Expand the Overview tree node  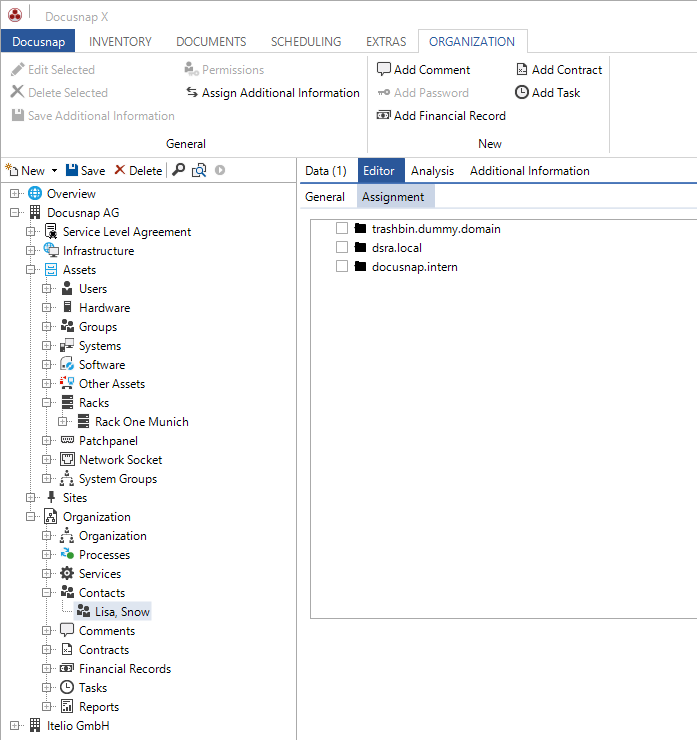[x=15, y=193]
